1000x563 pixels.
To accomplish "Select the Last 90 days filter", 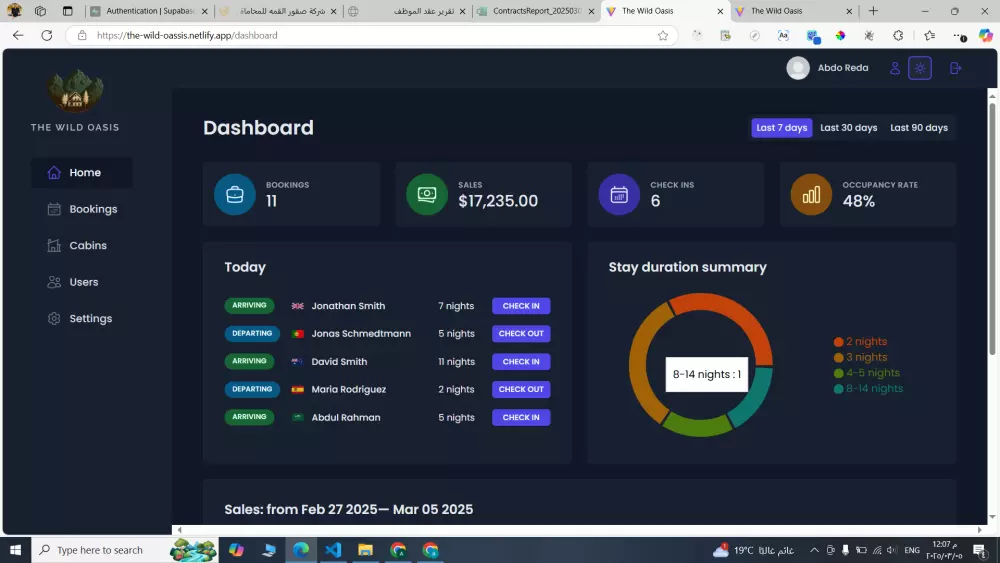I will coord(919,128).
